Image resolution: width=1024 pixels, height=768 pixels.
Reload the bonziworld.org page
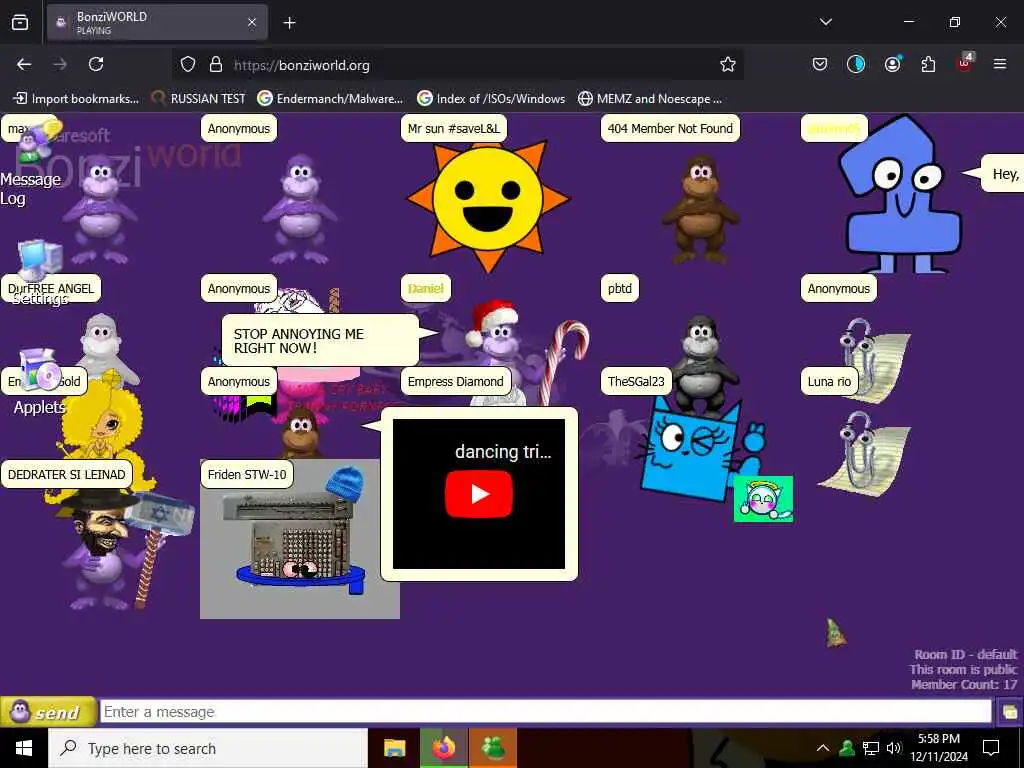click(x=96, y=64)
